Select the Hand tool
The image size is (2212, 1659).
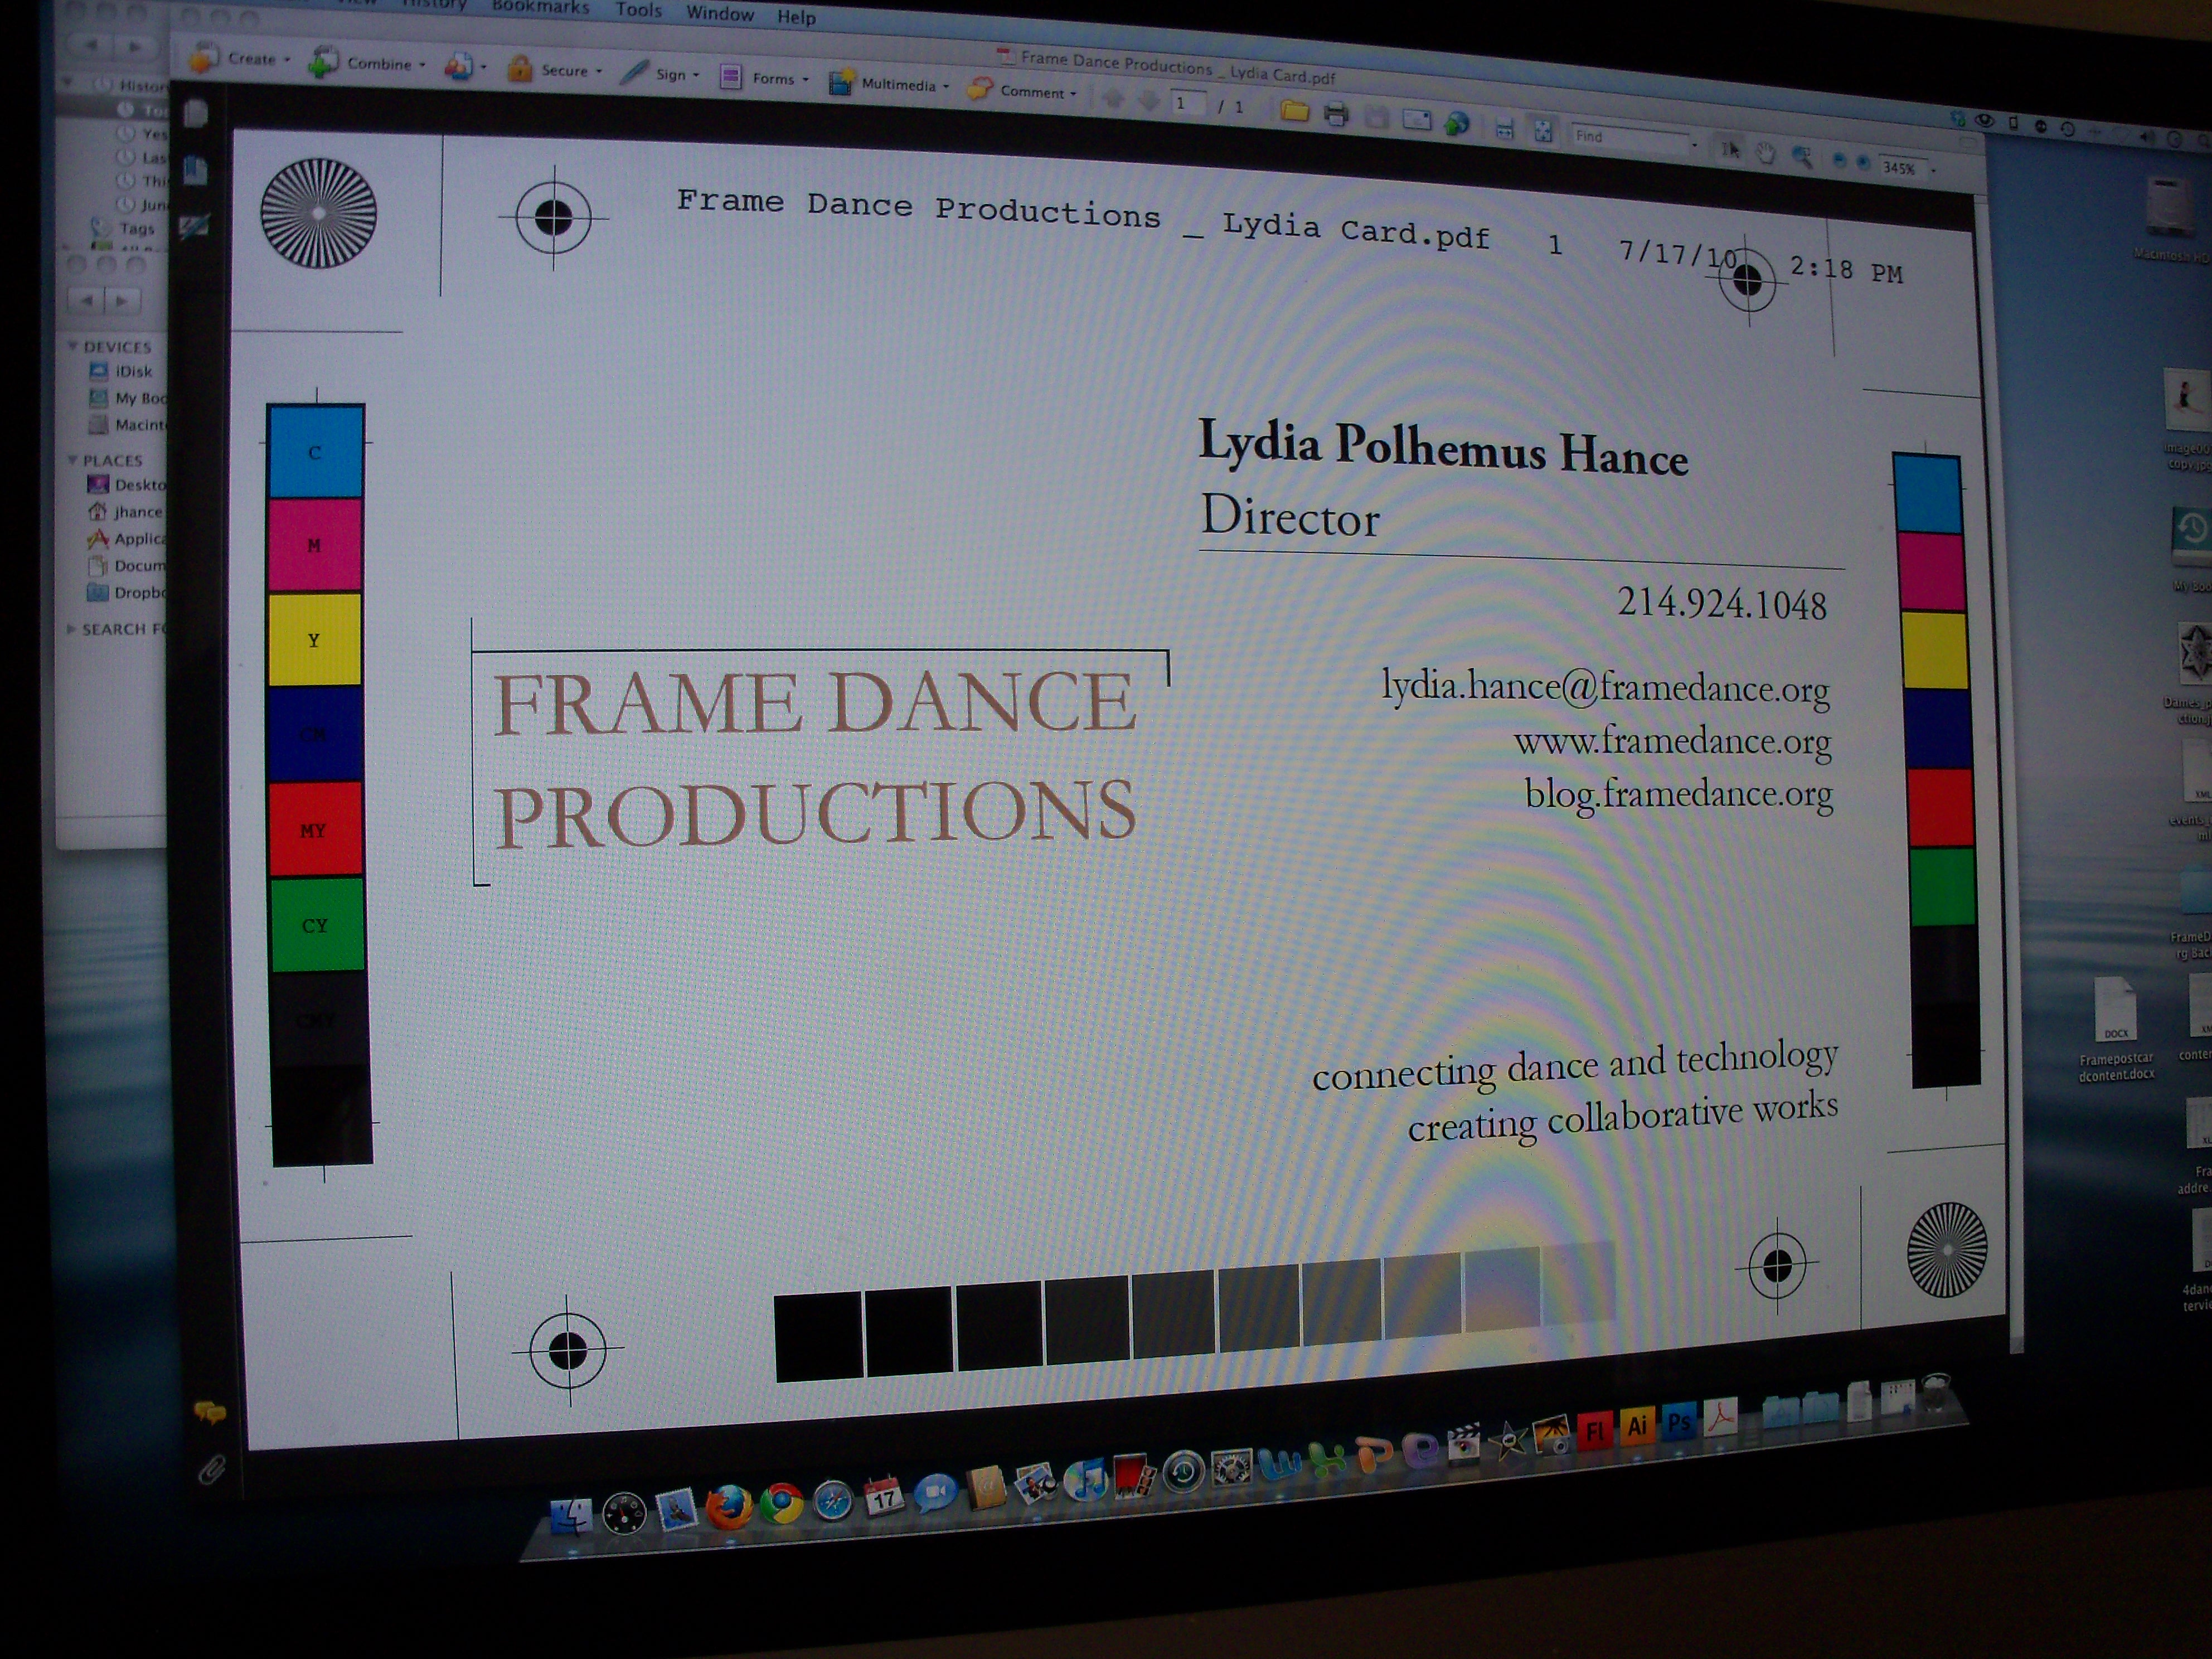[x=1766, y=153]
